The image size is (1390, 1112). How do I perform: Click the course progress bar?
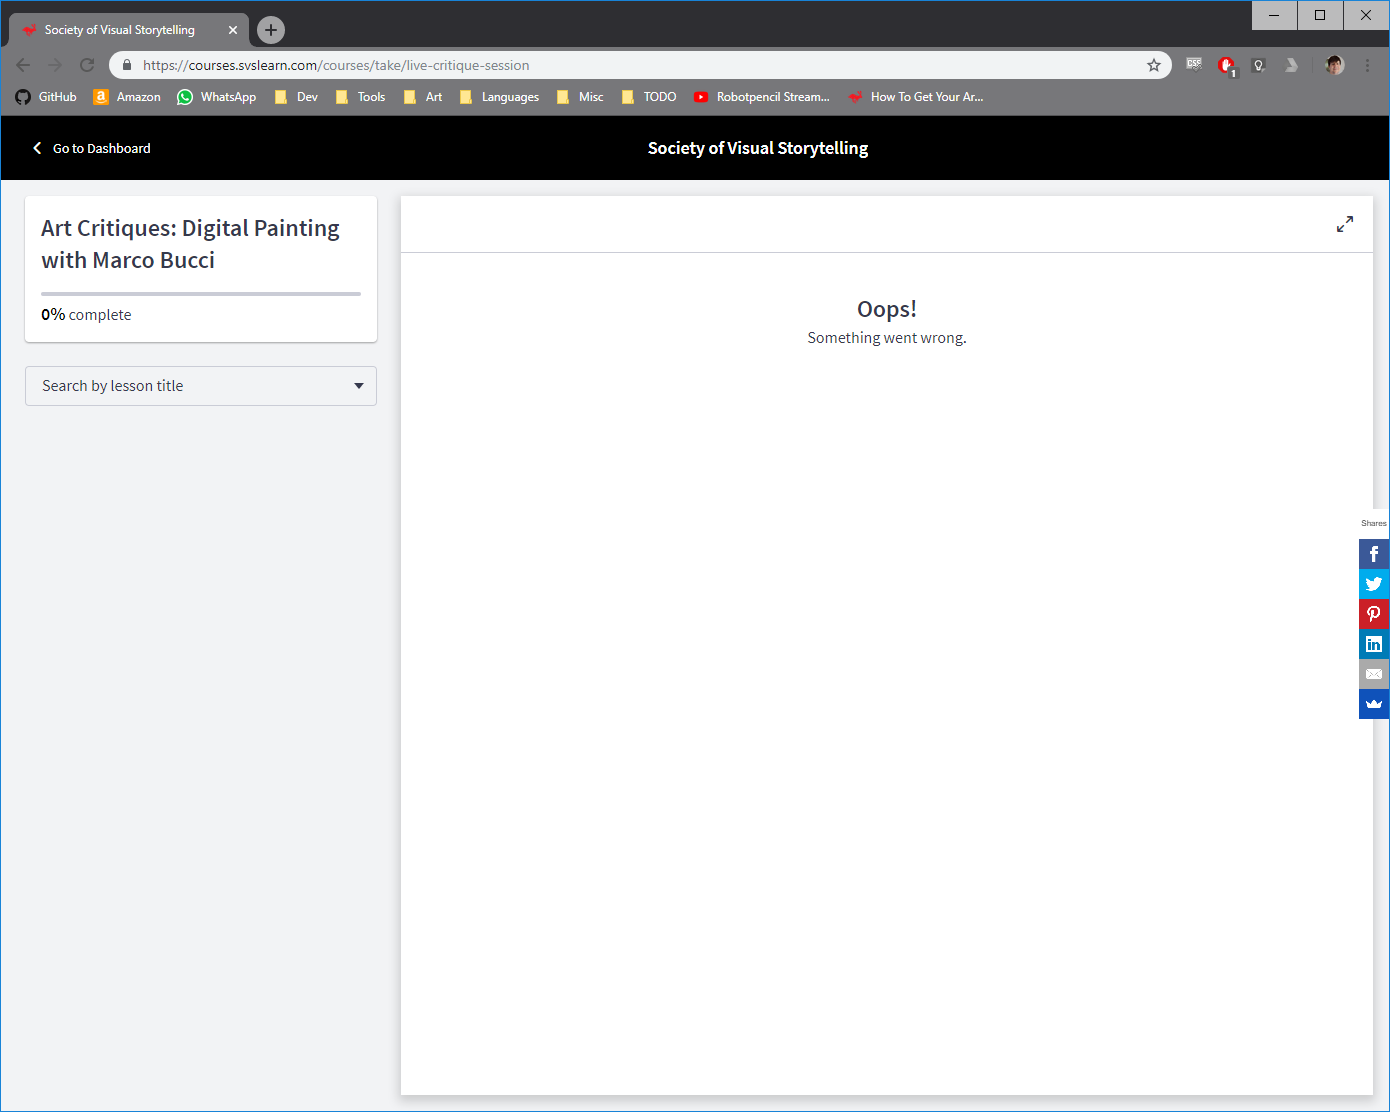click(x=201, y=294)
